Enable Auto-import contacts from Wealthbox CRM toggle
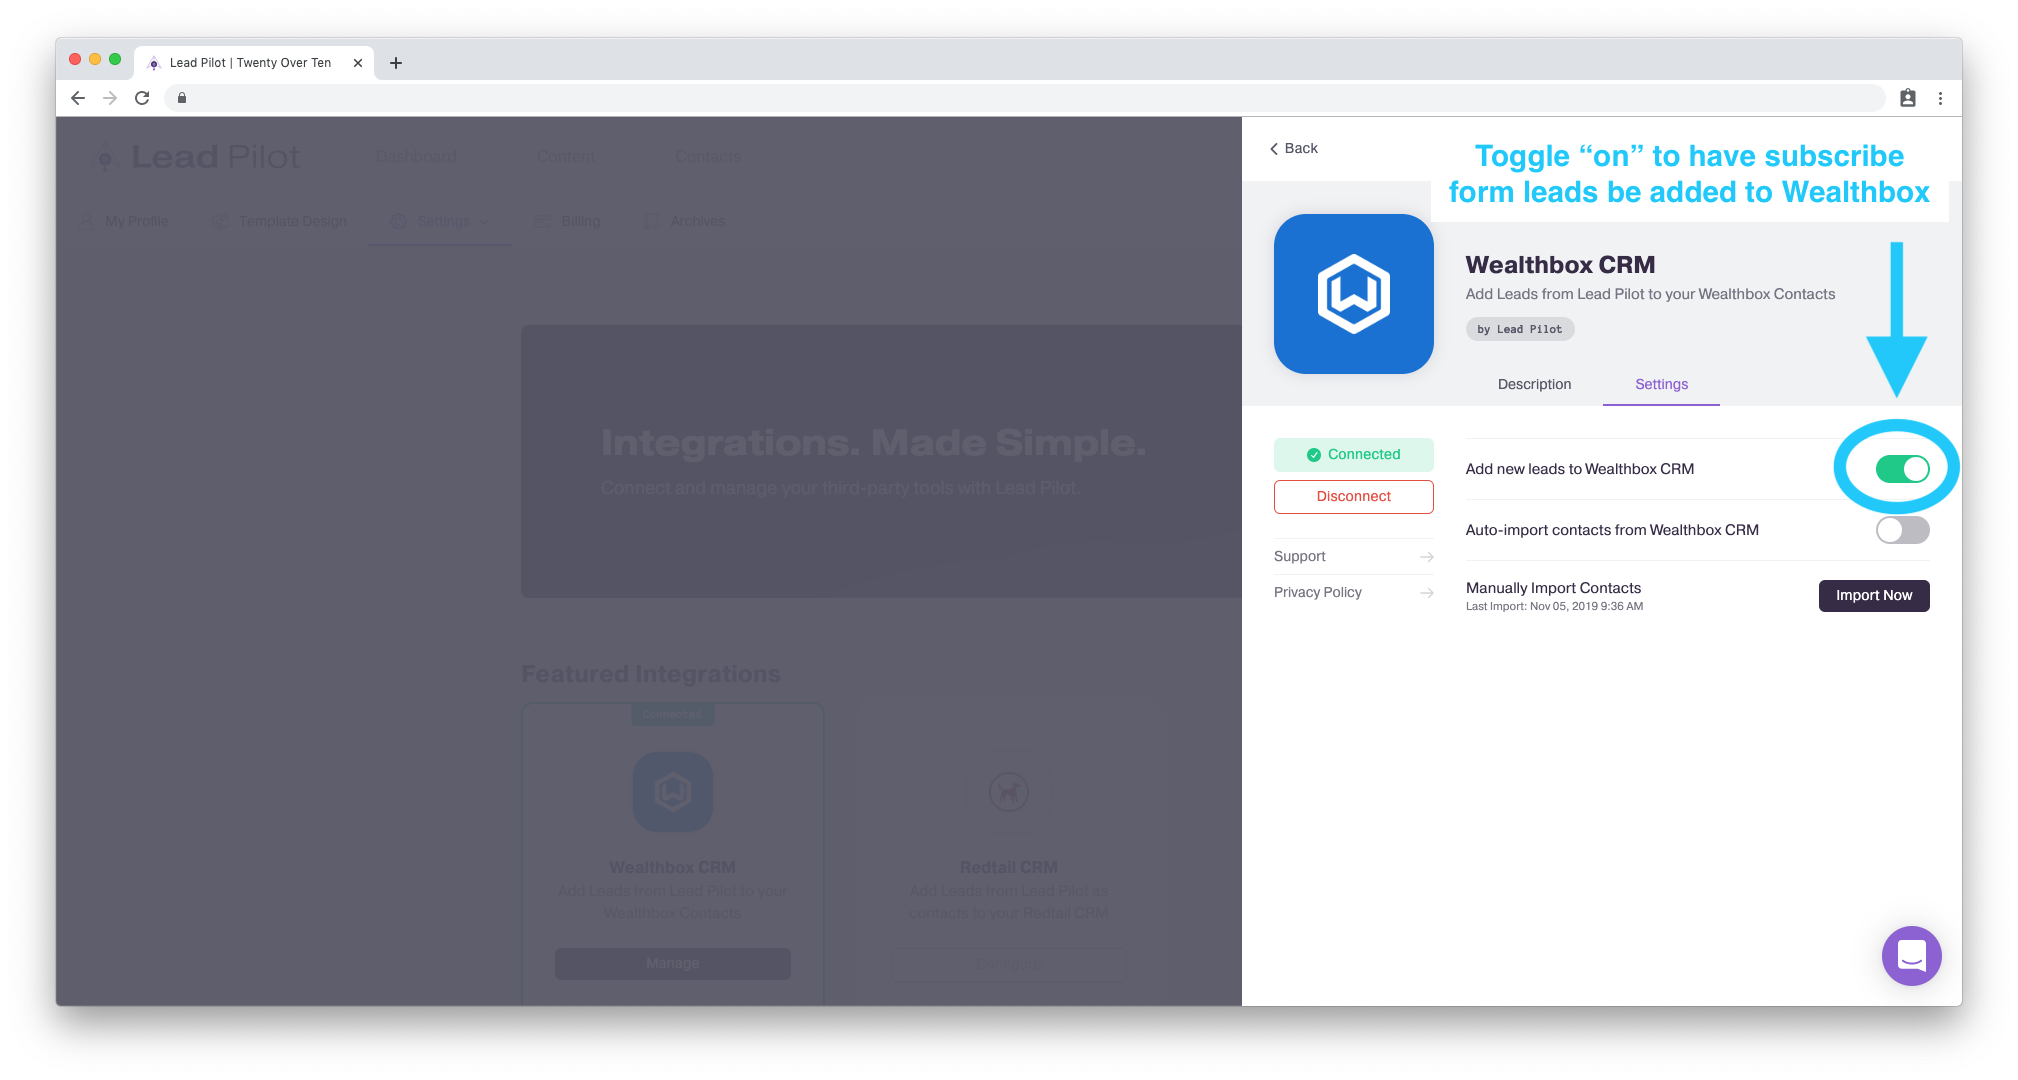 click(1902, 530)
